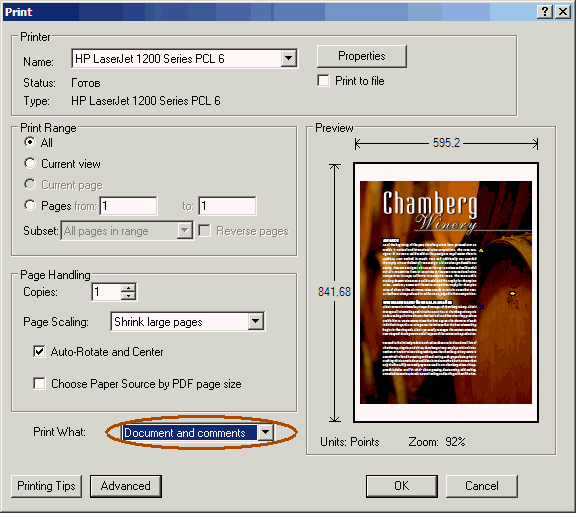Click the Chamberg Winery preview thumbnail

point(446,293)
